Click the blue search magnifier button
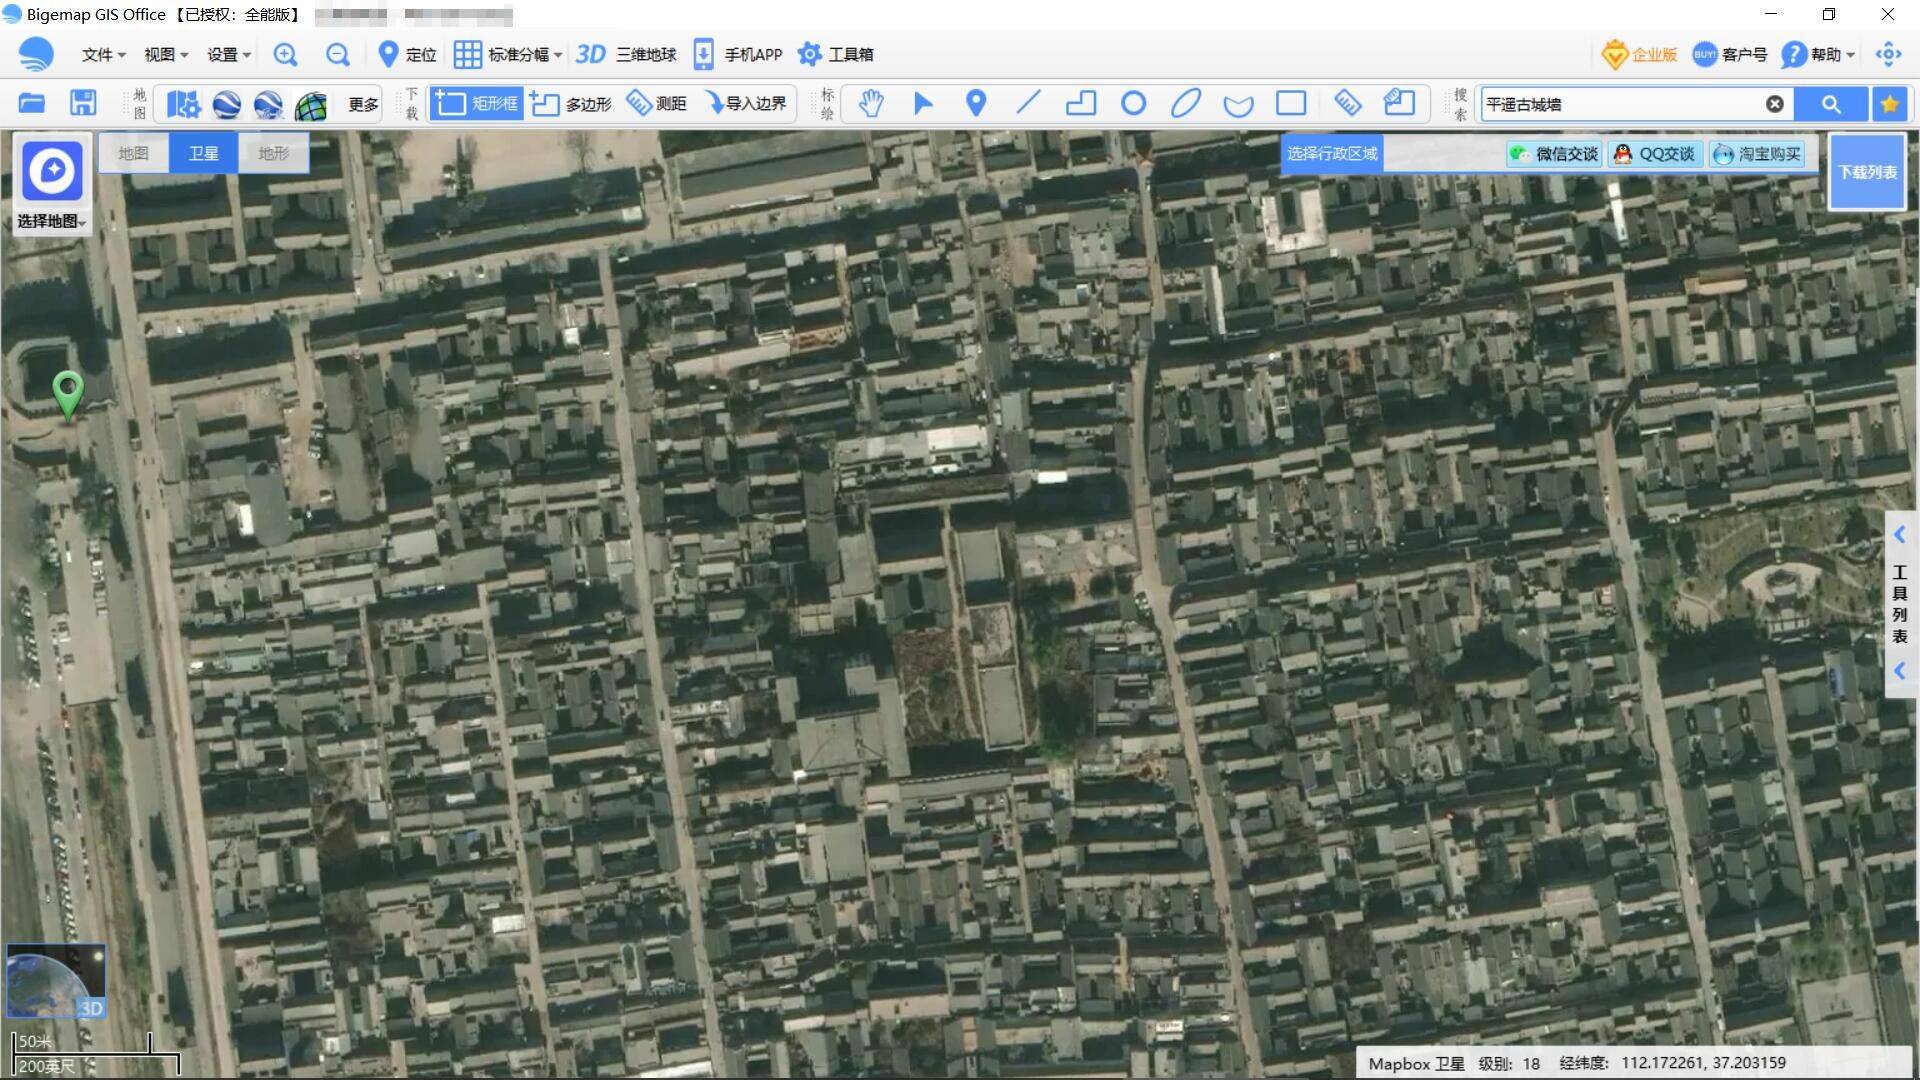Viewport: 1920px width, 1080px height. click(1831, 104)
